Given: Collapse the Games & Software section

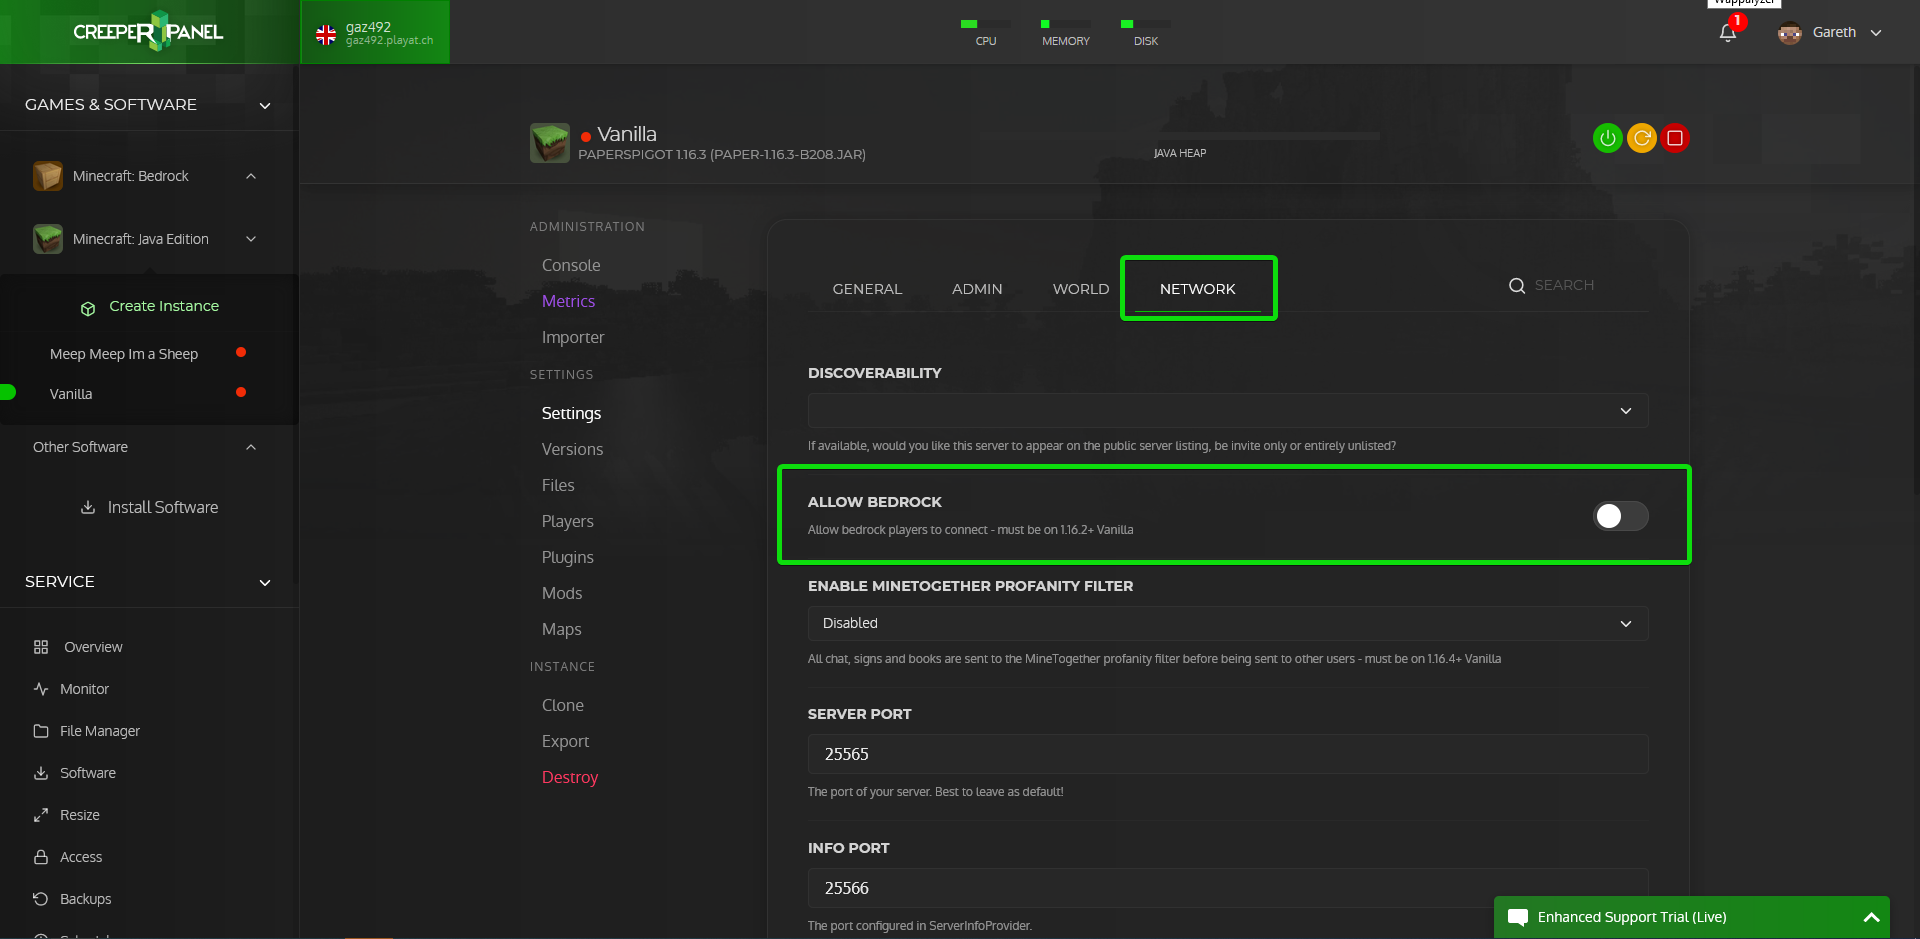Looking at the screenshot, I should 265,106.
